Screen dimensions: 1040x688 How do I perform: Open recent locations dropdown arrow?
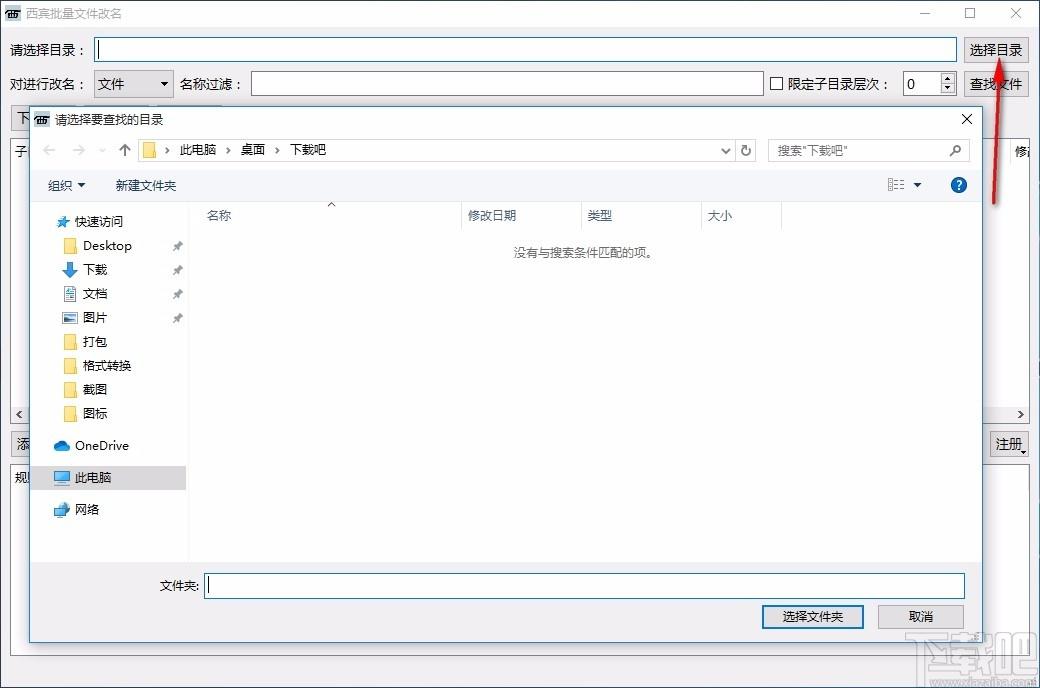click(x=102, y=151)
